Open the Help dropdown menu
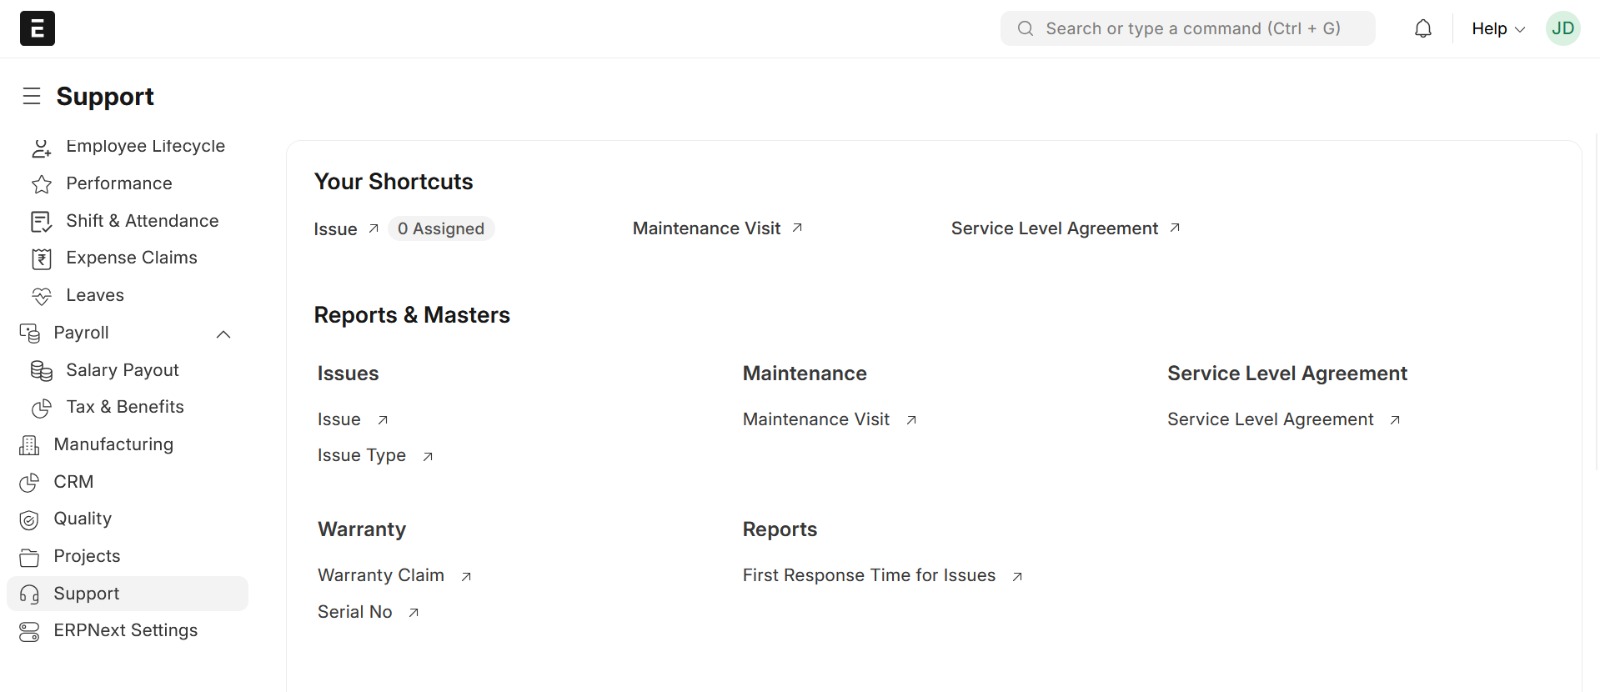Screen dimensions: 1600x692 [x=1497, y=29]
